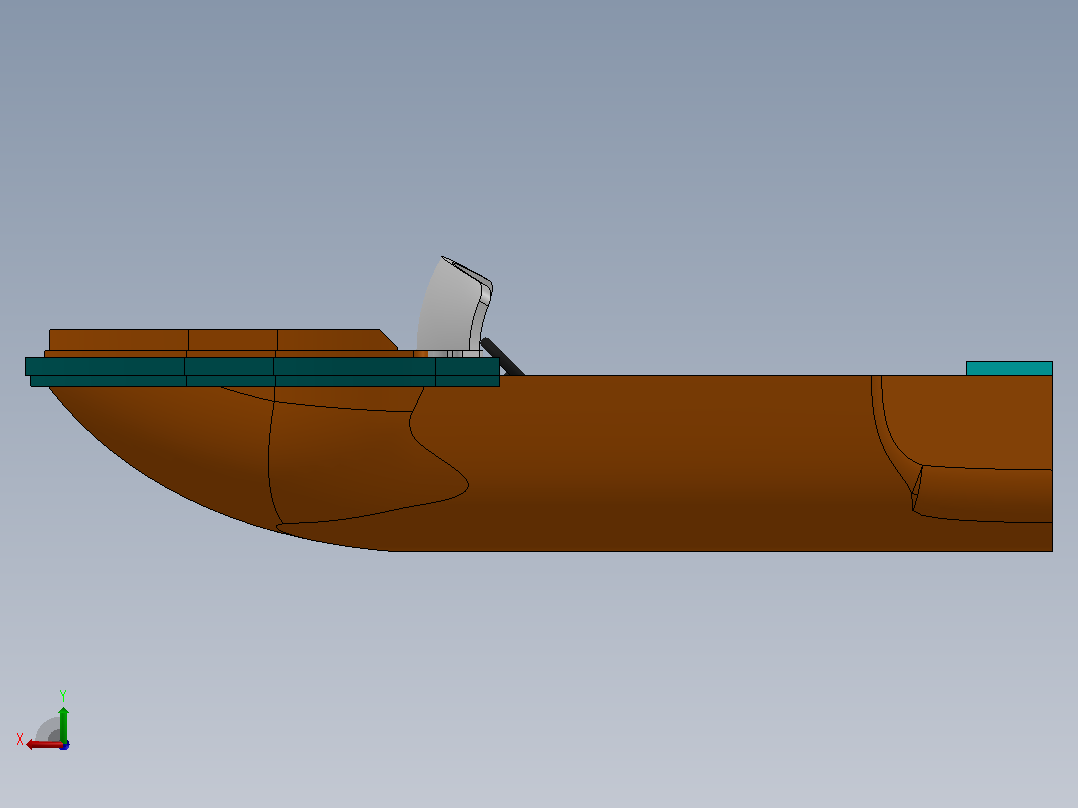Click the green Y axis arrow of triad
Viewport: 1078px width, 808px height.
click(63, 724)
